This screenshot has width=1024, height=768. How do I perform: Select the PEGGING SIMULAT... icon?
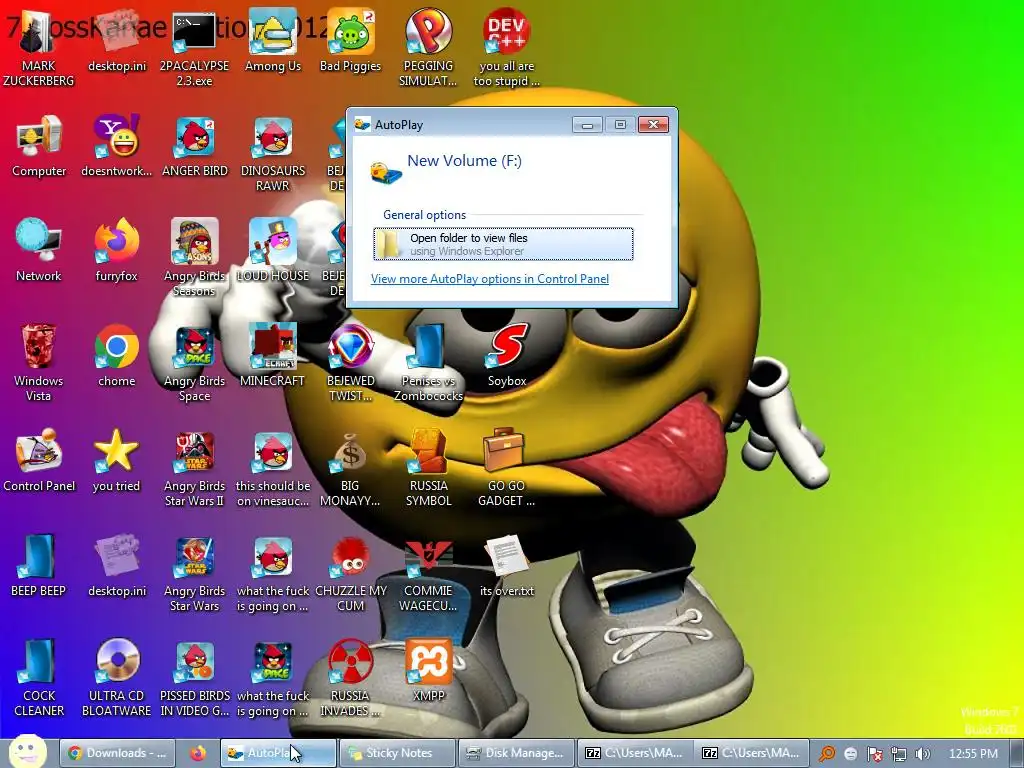pyautogui.click(x=428, y=47)
